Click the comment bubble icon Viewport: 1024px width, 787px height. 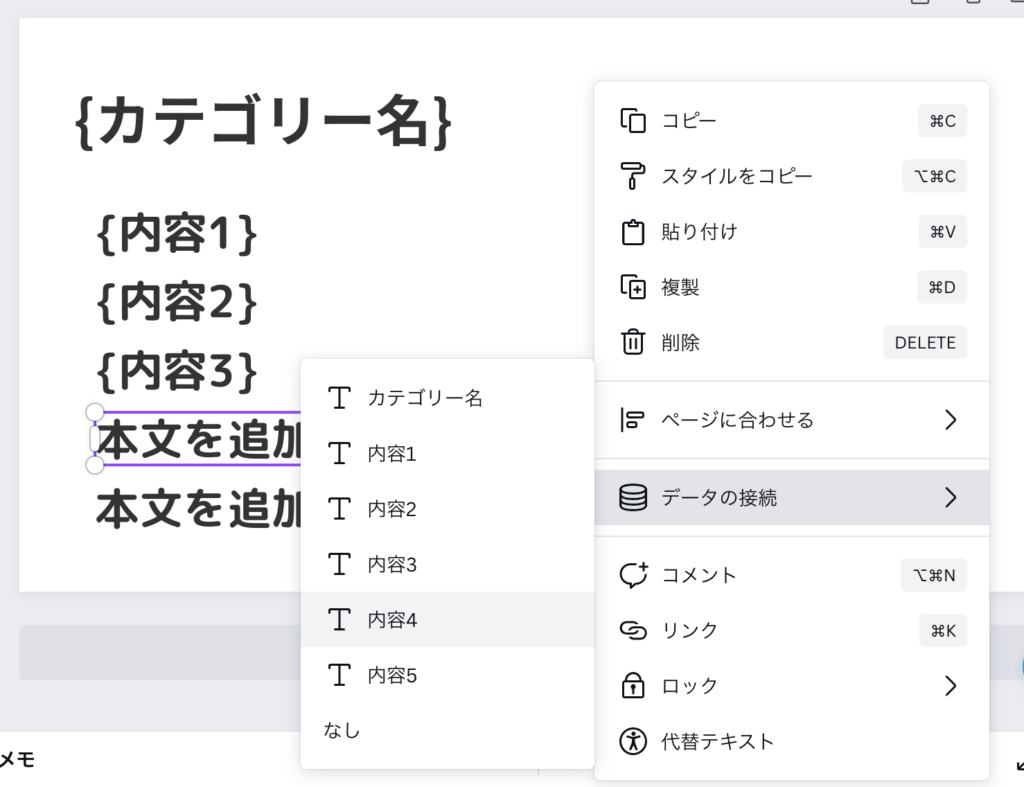(633, 575)
